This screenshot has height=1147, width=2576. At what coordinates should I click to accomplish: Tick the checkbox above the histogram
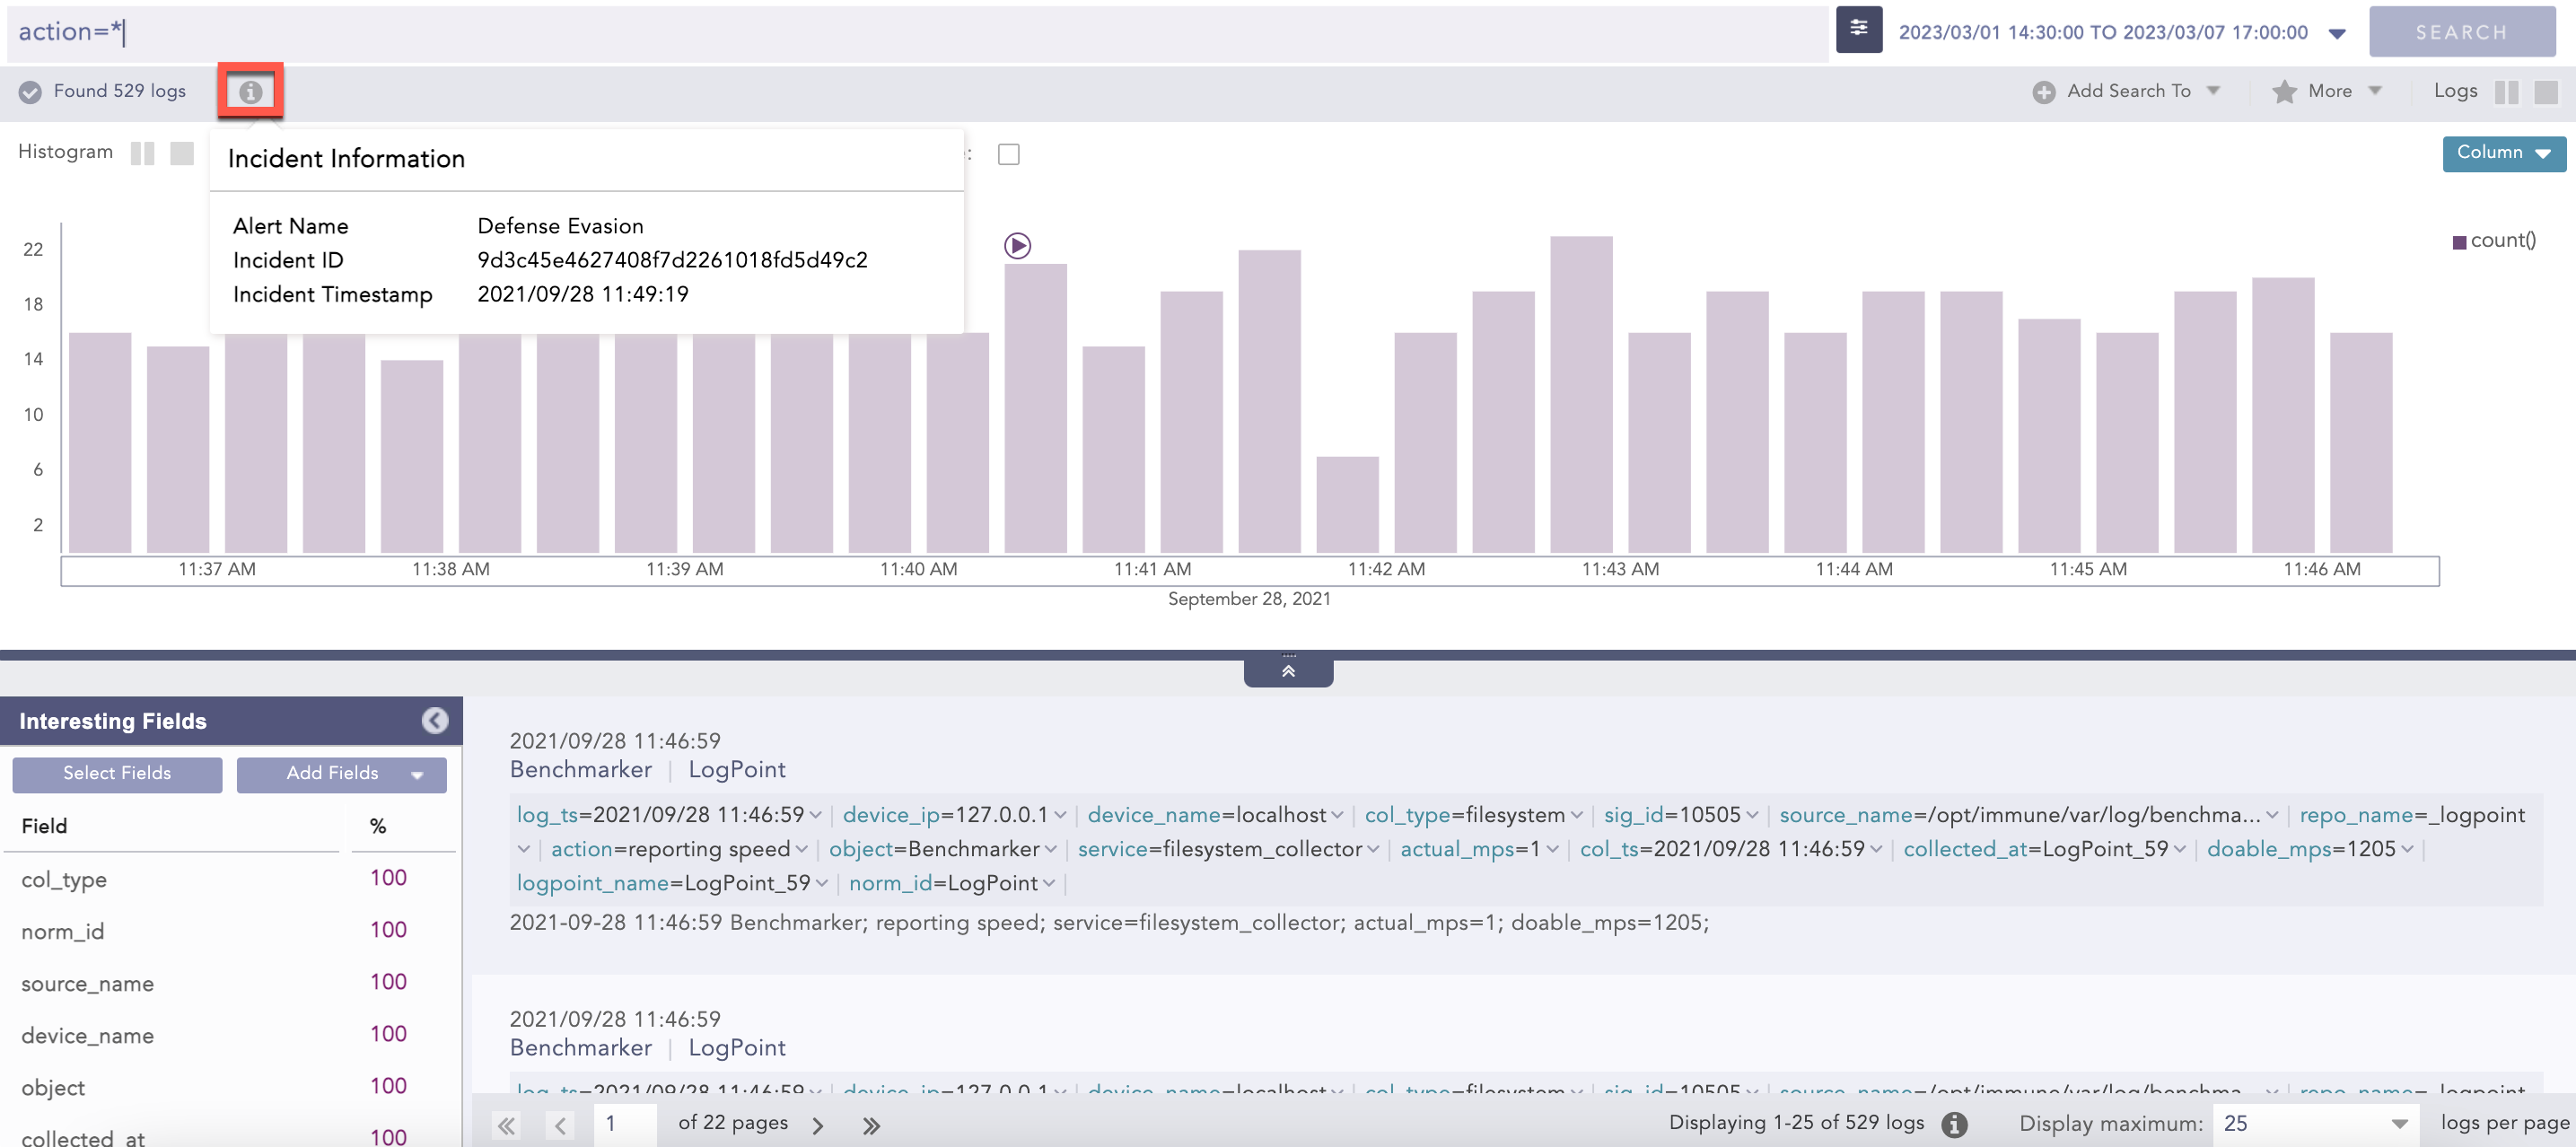(1008, 154)
